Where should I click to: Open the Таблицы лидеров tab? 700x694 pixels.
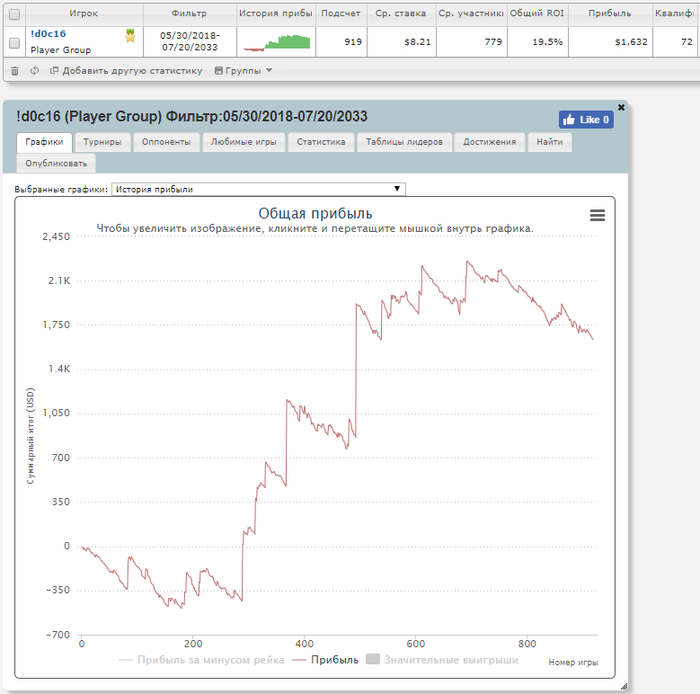coord(404,142)
